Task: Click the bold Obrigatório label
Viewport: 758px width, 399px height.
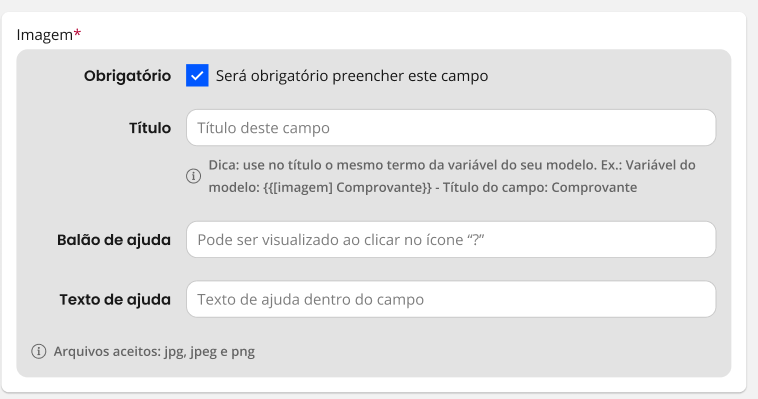Action: (x=127, y=76)
